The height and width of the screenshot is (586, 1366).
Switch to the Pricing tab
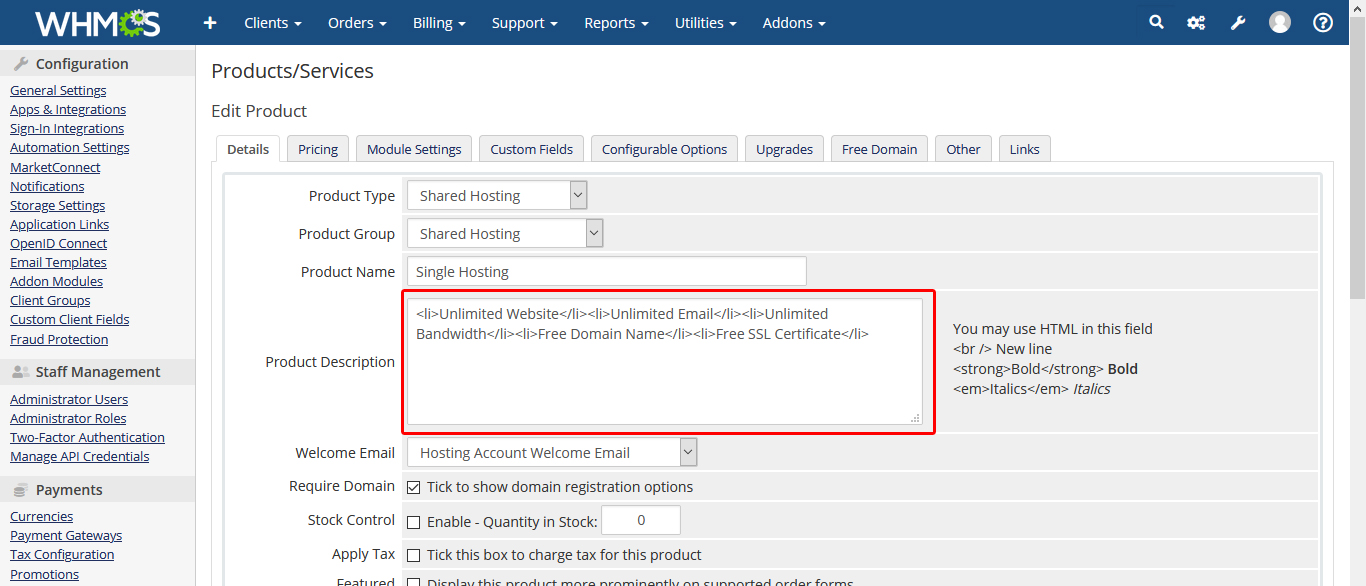(x=318, y=149)
